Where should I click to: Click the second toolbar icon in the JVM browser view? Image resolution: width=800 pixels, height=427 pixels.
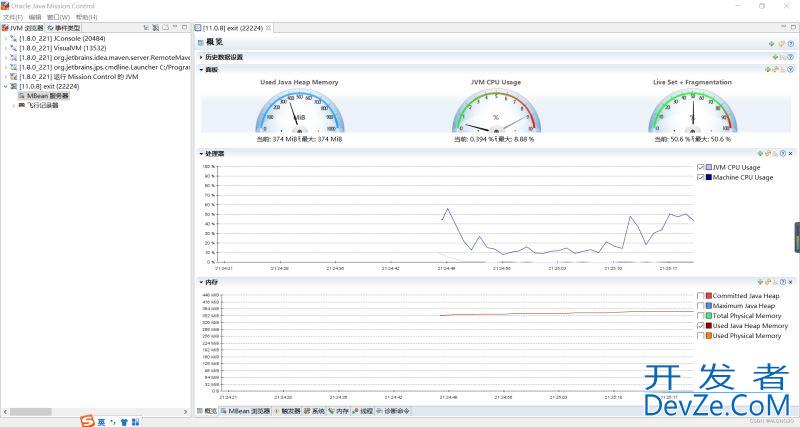pyautogui.click(x=156, y=28)
